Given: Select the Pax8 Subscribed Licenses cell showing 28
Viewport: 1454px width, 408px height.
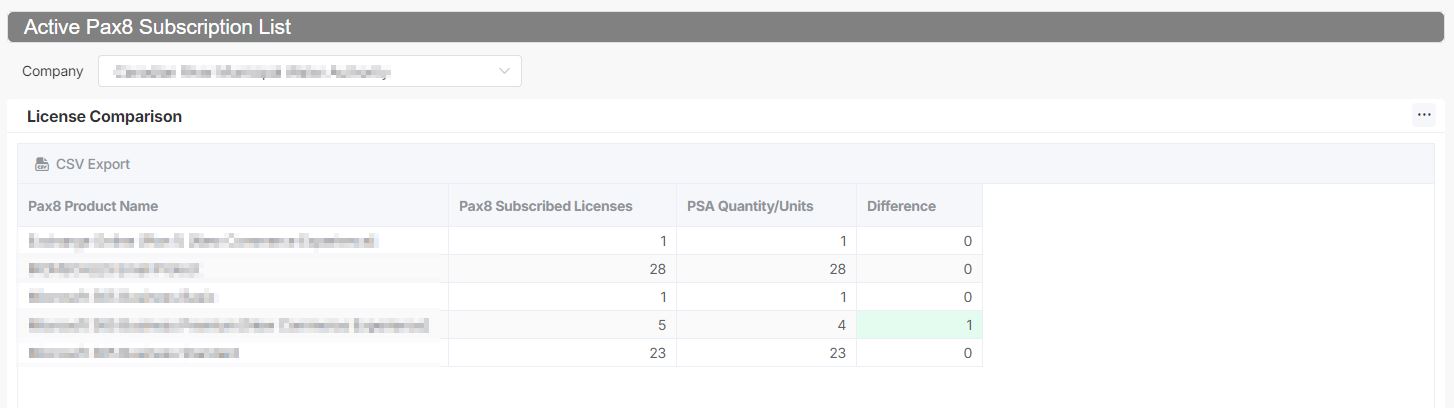Looking at the screenshot, I should pos(562,269).
